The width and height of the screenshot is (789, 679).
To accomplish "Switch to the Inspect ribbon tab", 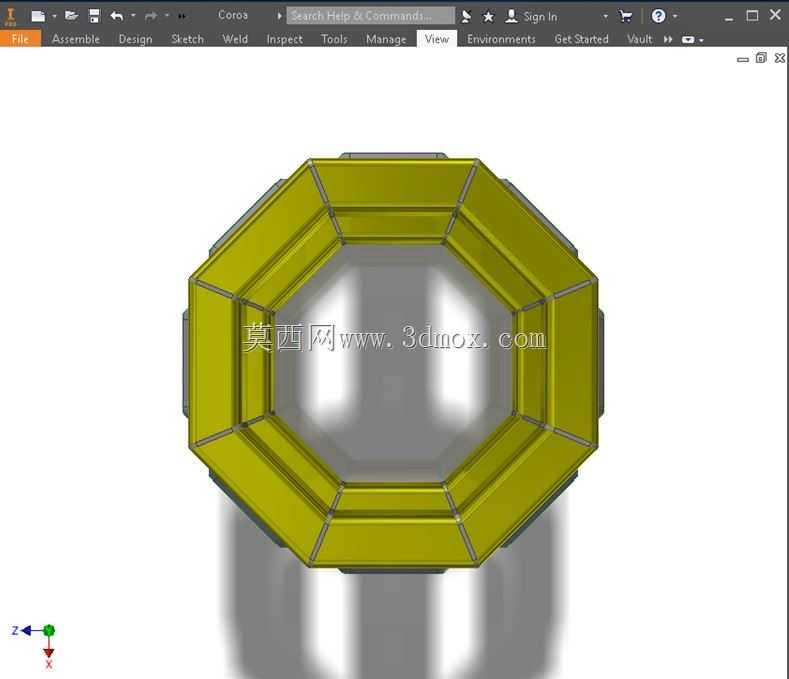I will tap(284, 39).
